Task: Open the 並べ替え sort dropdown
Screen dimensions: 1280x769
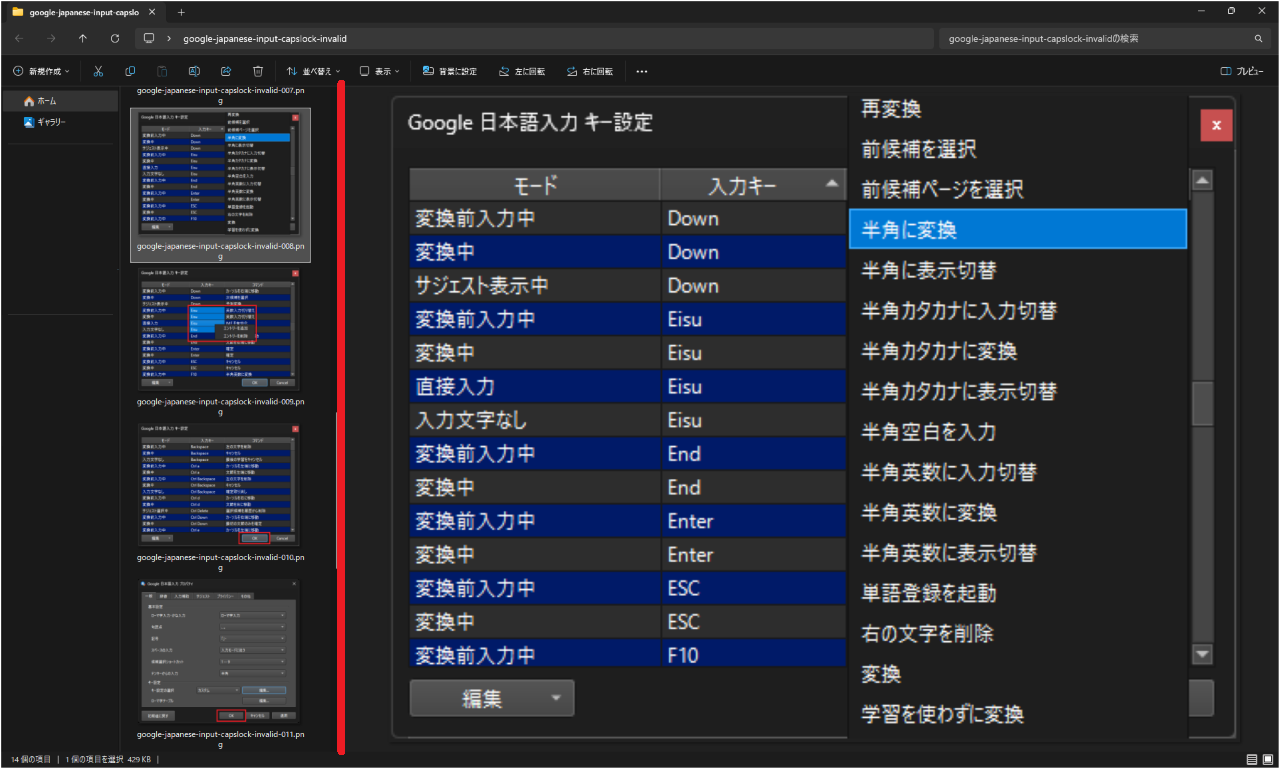Action: [313, 71]
